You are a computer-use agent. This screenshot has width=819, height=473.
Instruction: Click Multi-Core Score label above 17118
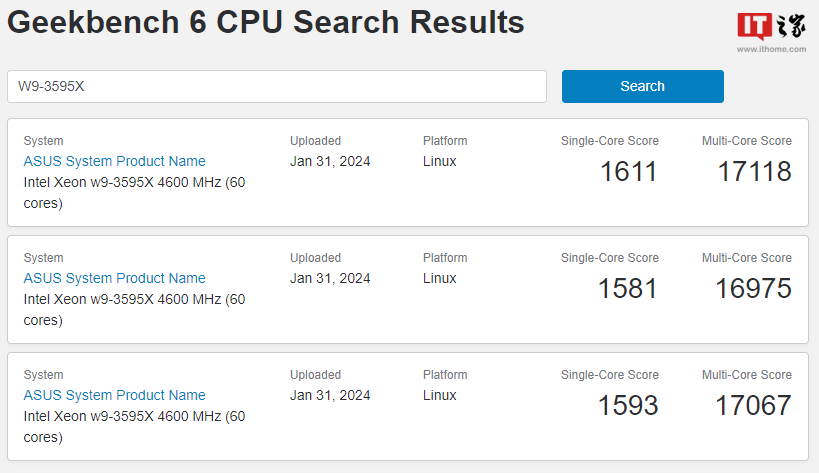747,141
